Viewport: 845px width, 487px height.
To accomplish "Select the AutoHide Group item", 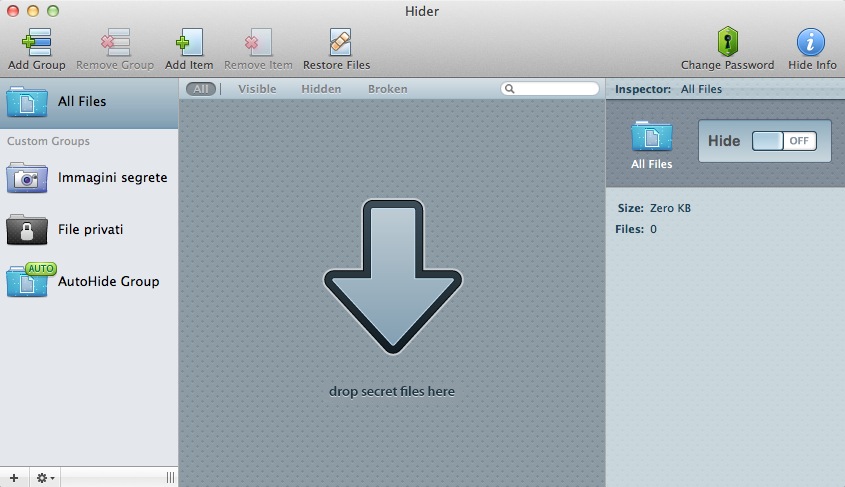I will (89, 281).
